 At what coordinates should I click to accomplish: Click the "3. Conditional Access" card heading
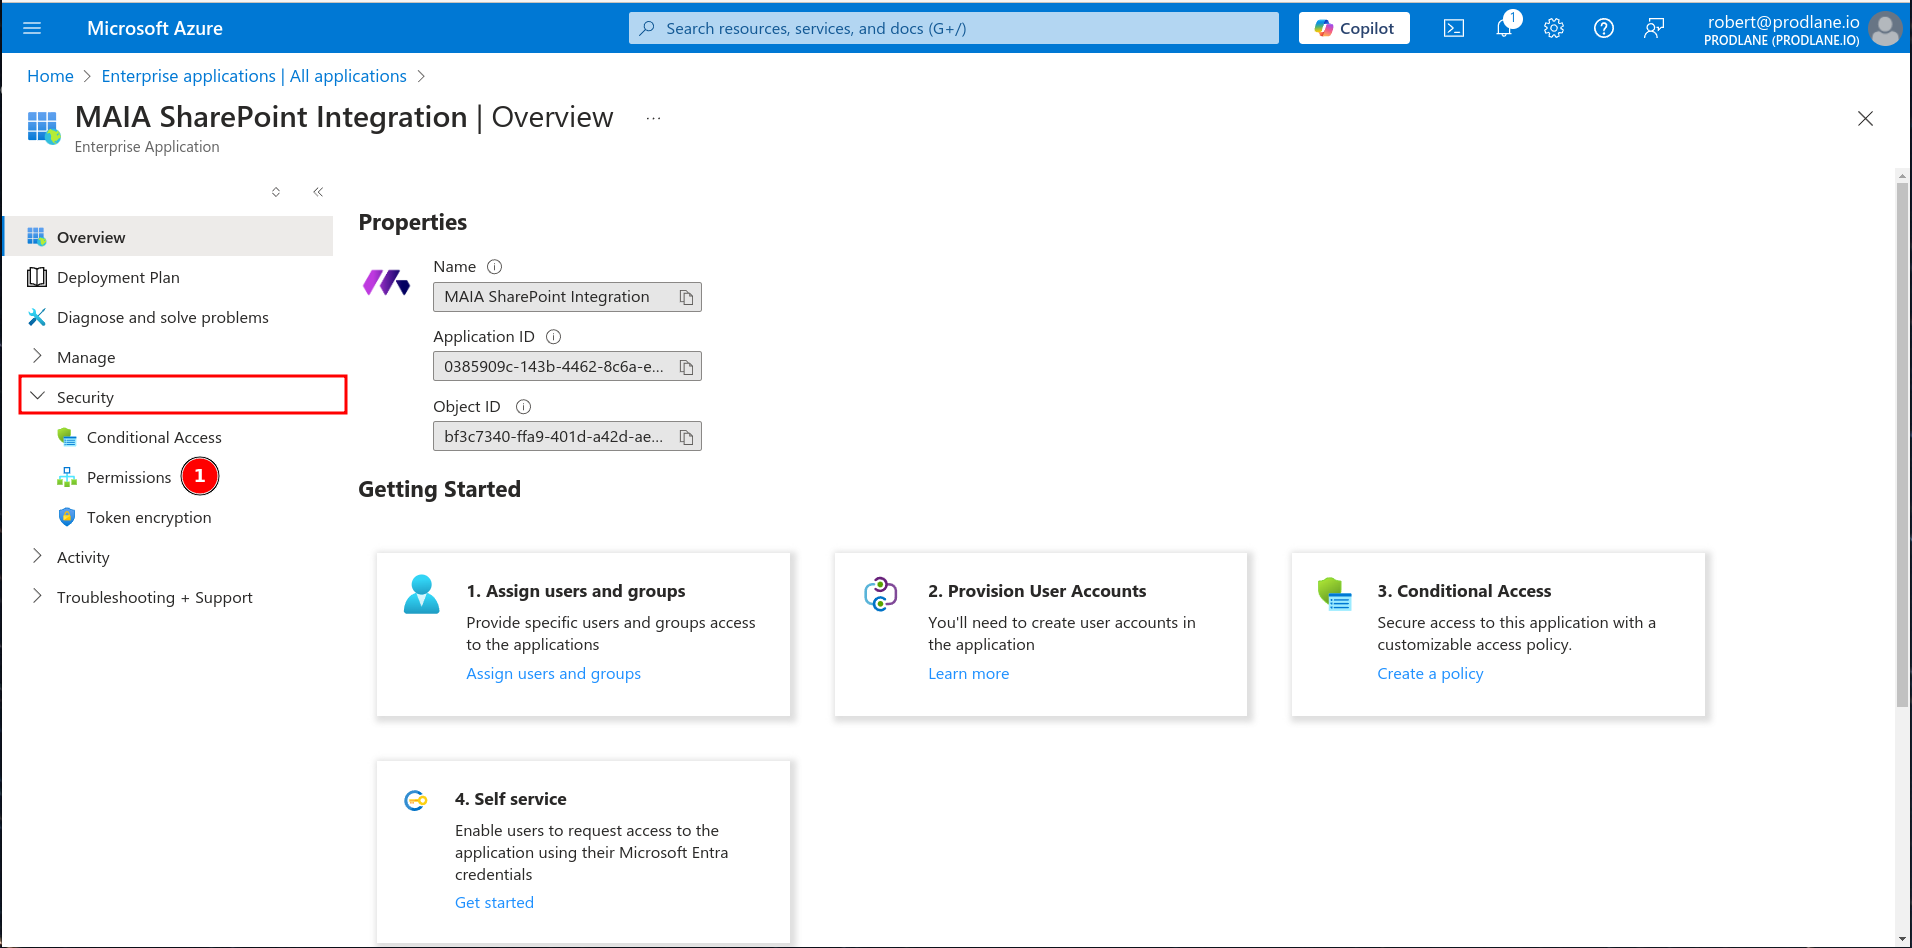[x=1464, y=591]
